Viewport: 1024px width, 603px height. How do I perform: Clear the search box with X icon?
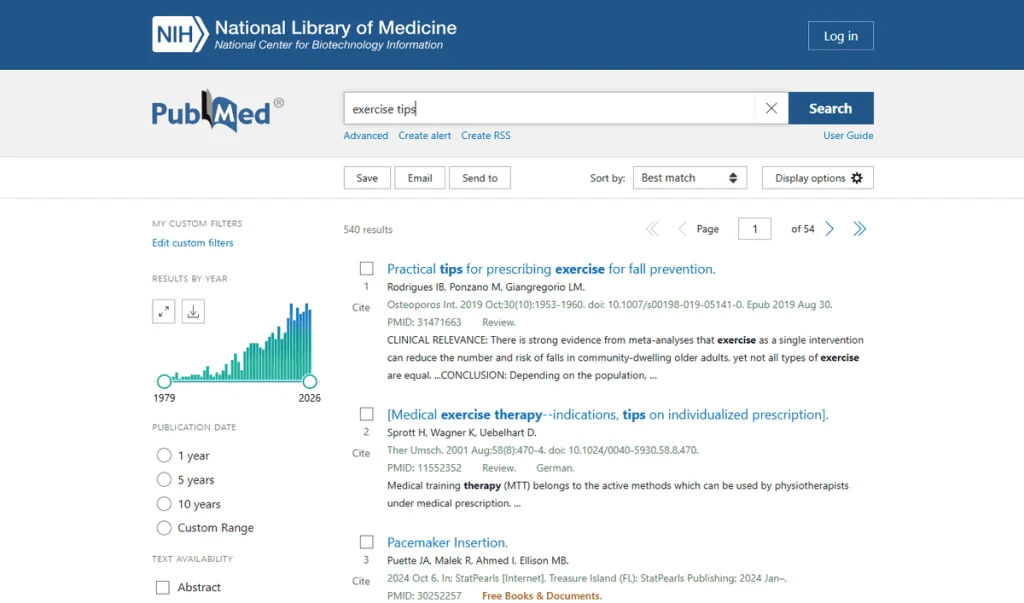point(771,108)
